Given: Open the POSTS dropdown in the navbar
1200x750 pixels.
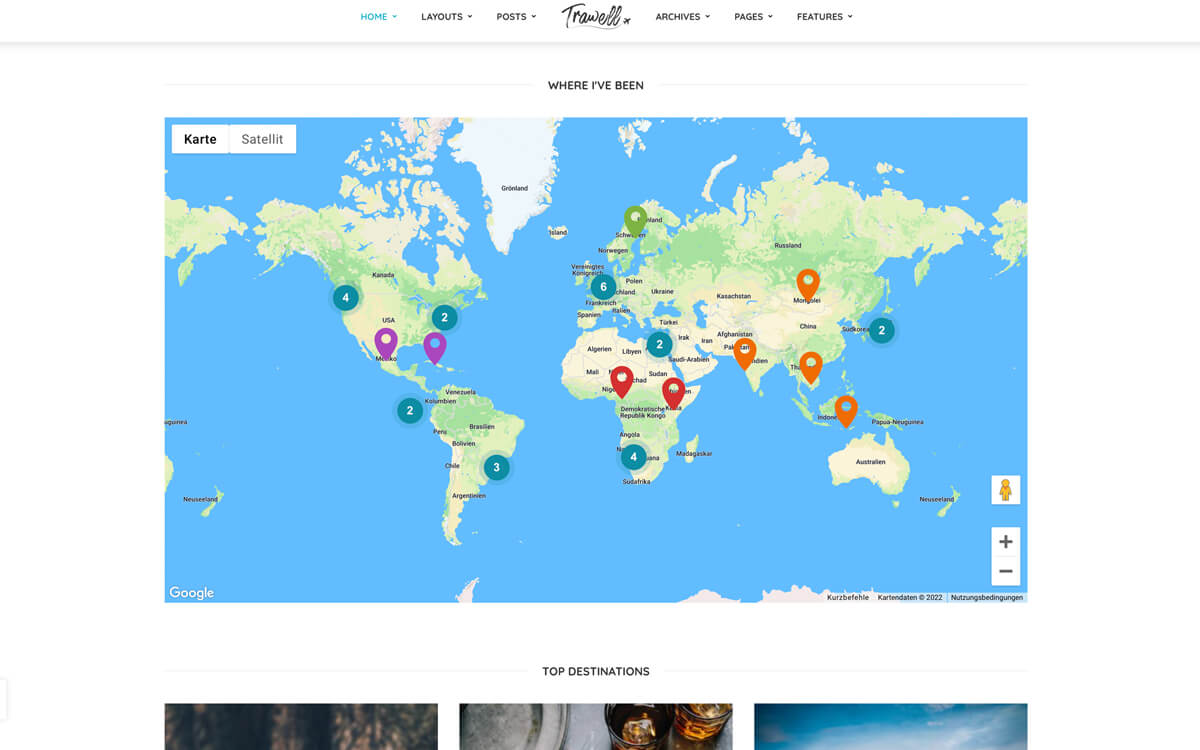Looking at the screenshot, I should 516,17.
